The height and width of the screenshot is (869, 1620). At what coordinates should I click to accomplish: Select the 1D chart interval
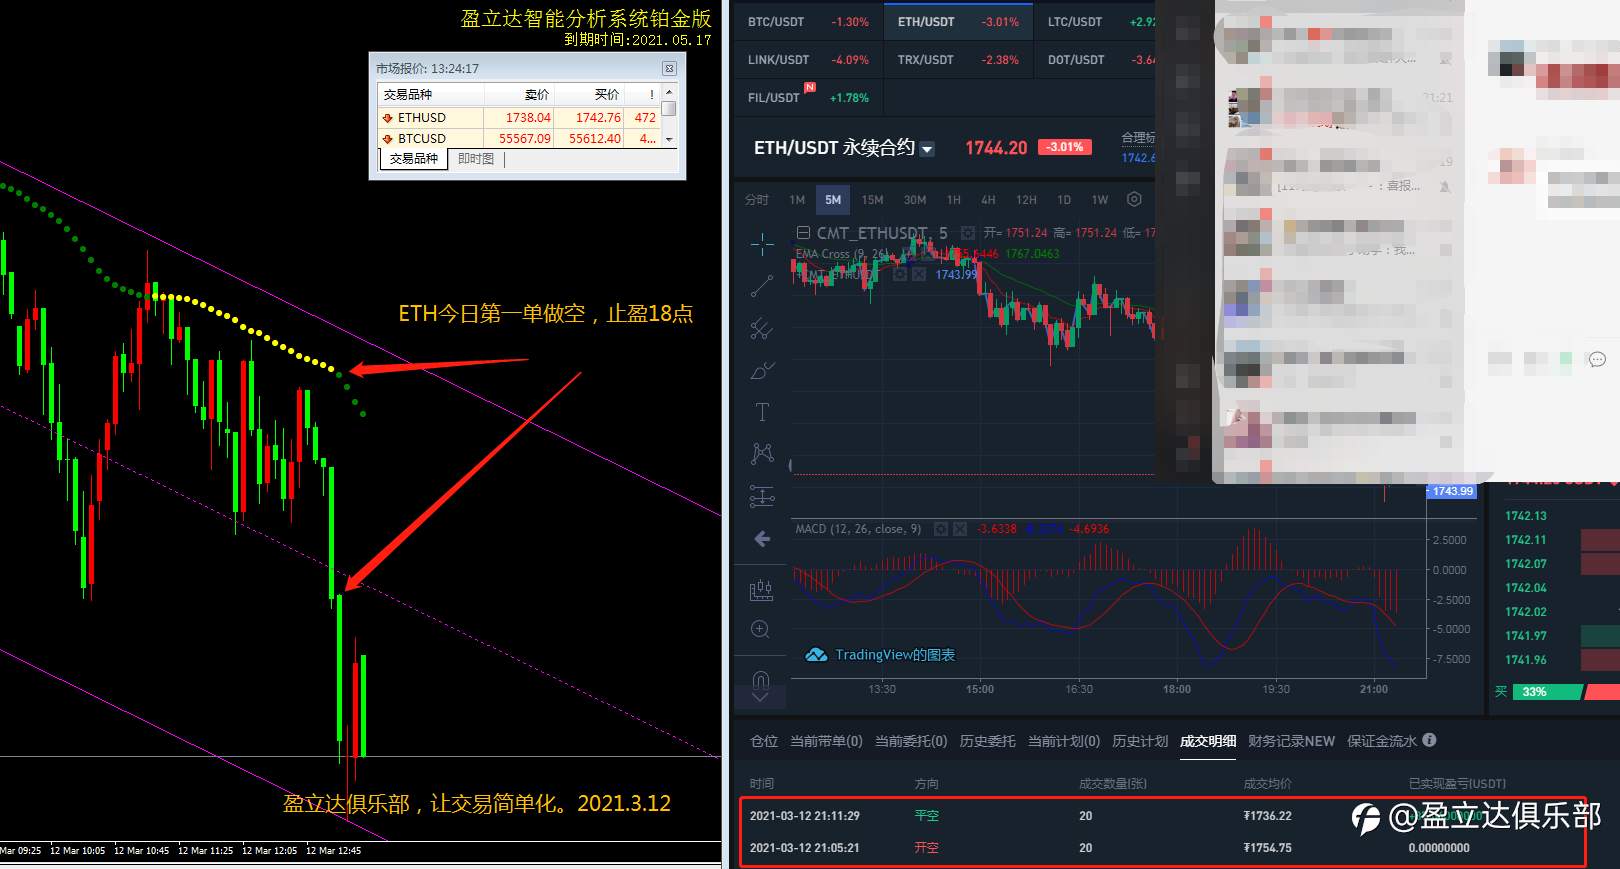click(x=1064, y=200)
